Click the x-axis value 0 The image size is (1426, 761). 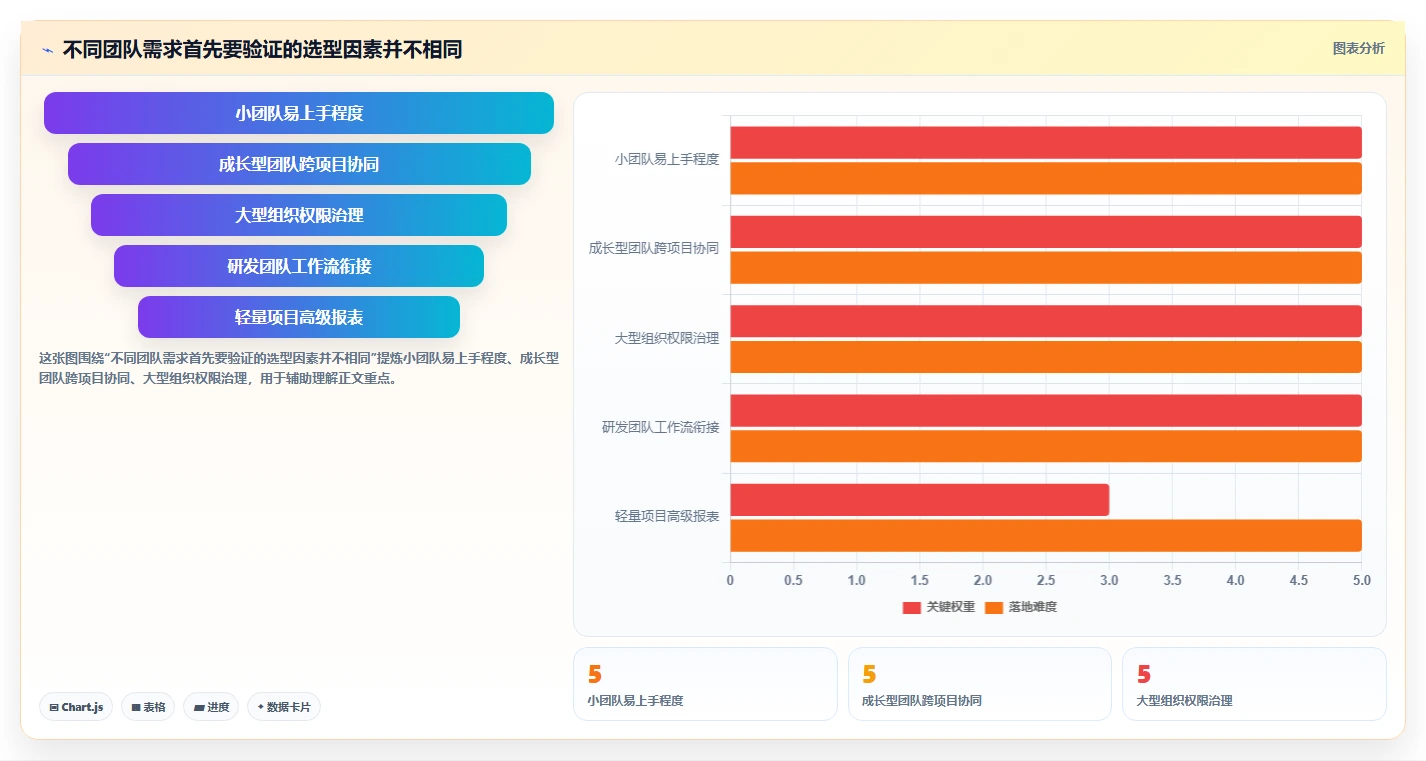pos(730,580)
